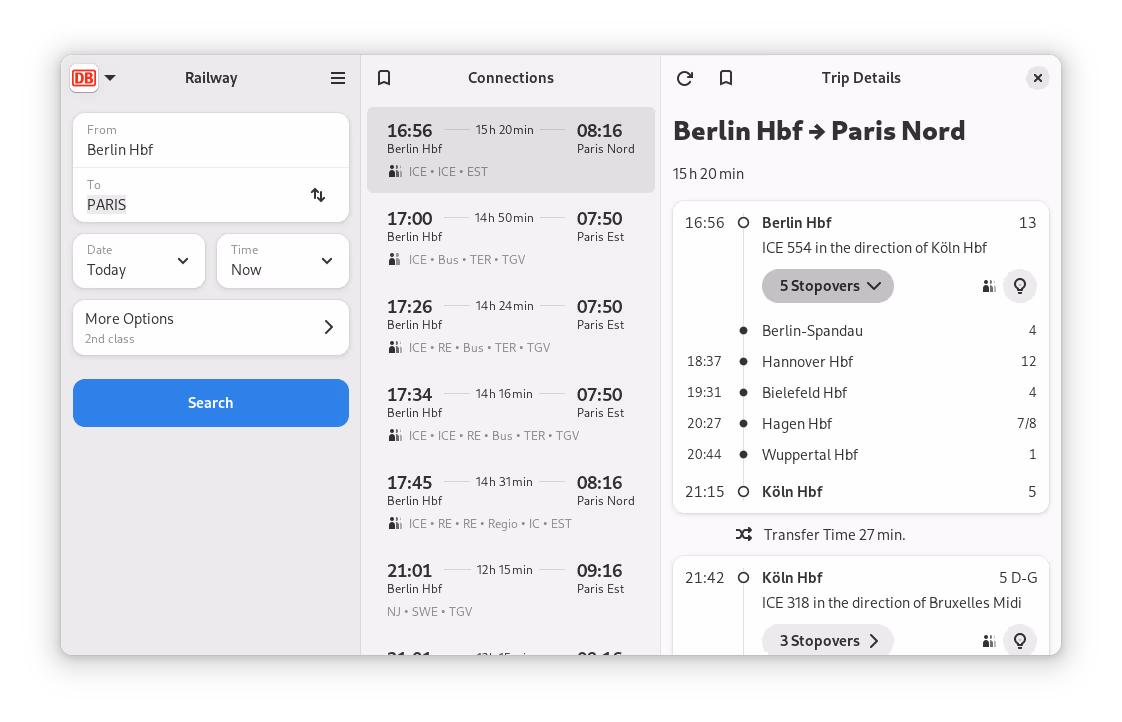Select the 17:45 connection to Paris Nord
The width and height of the screenshot is (1122, 722).
tap(511, 502)
